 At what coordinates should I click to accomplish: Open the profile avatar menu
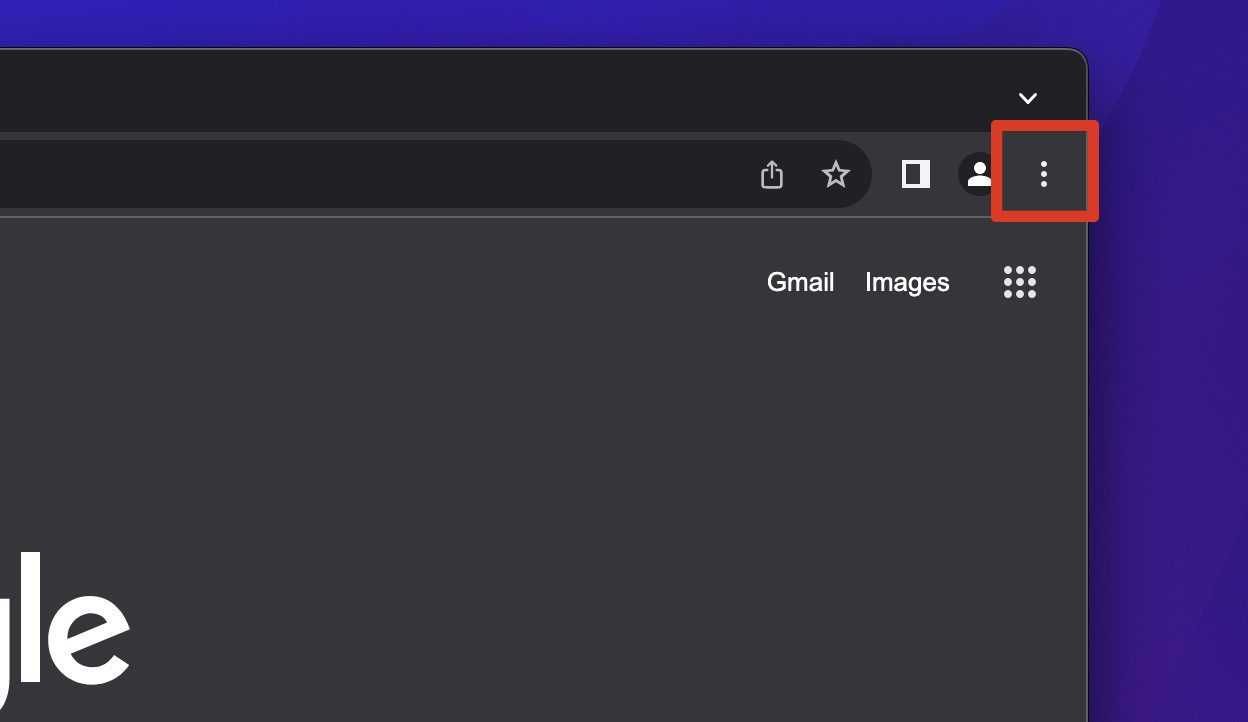(977, 174)
